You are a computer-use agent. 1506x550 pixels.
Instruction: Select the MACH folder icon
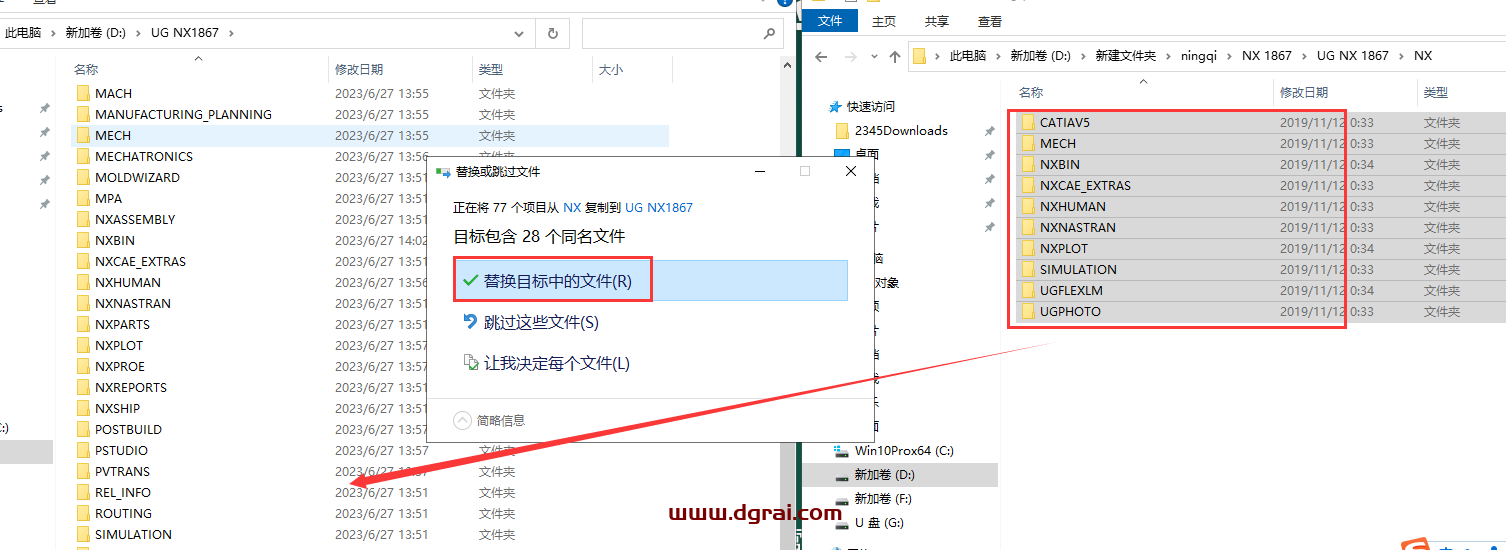click(x=84, y=93)
